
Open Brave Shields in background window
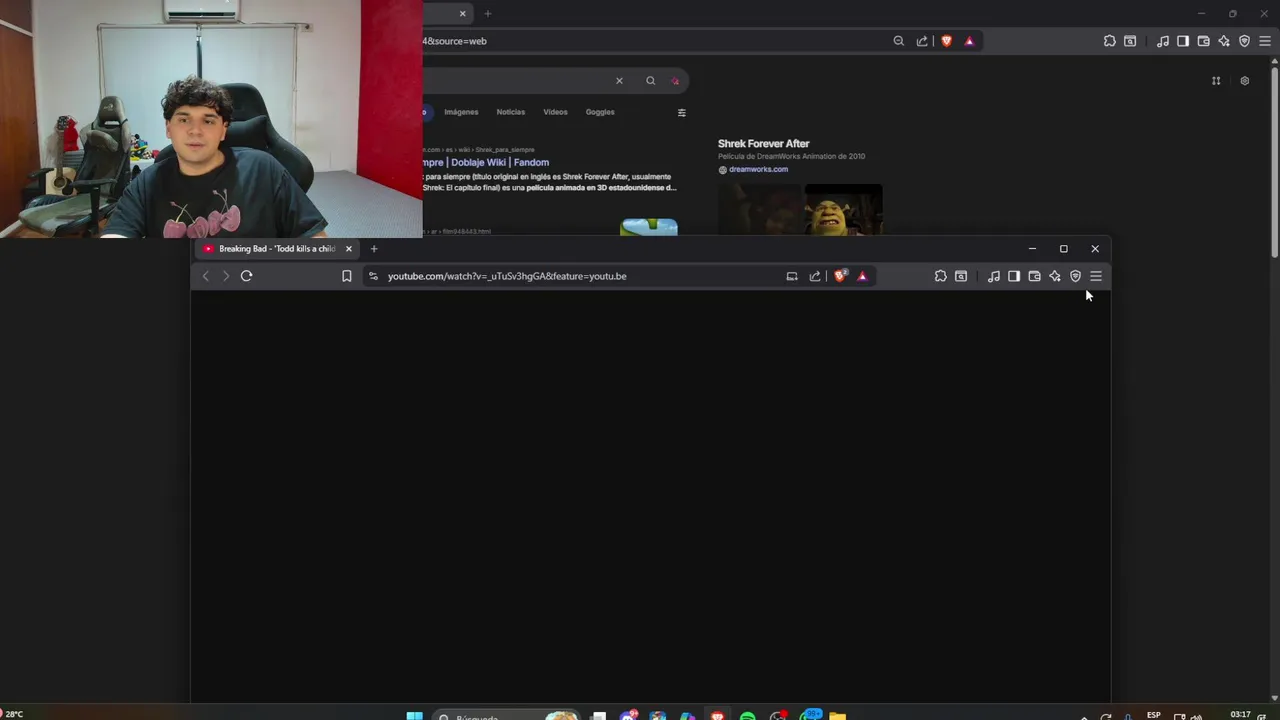point(947,41)
